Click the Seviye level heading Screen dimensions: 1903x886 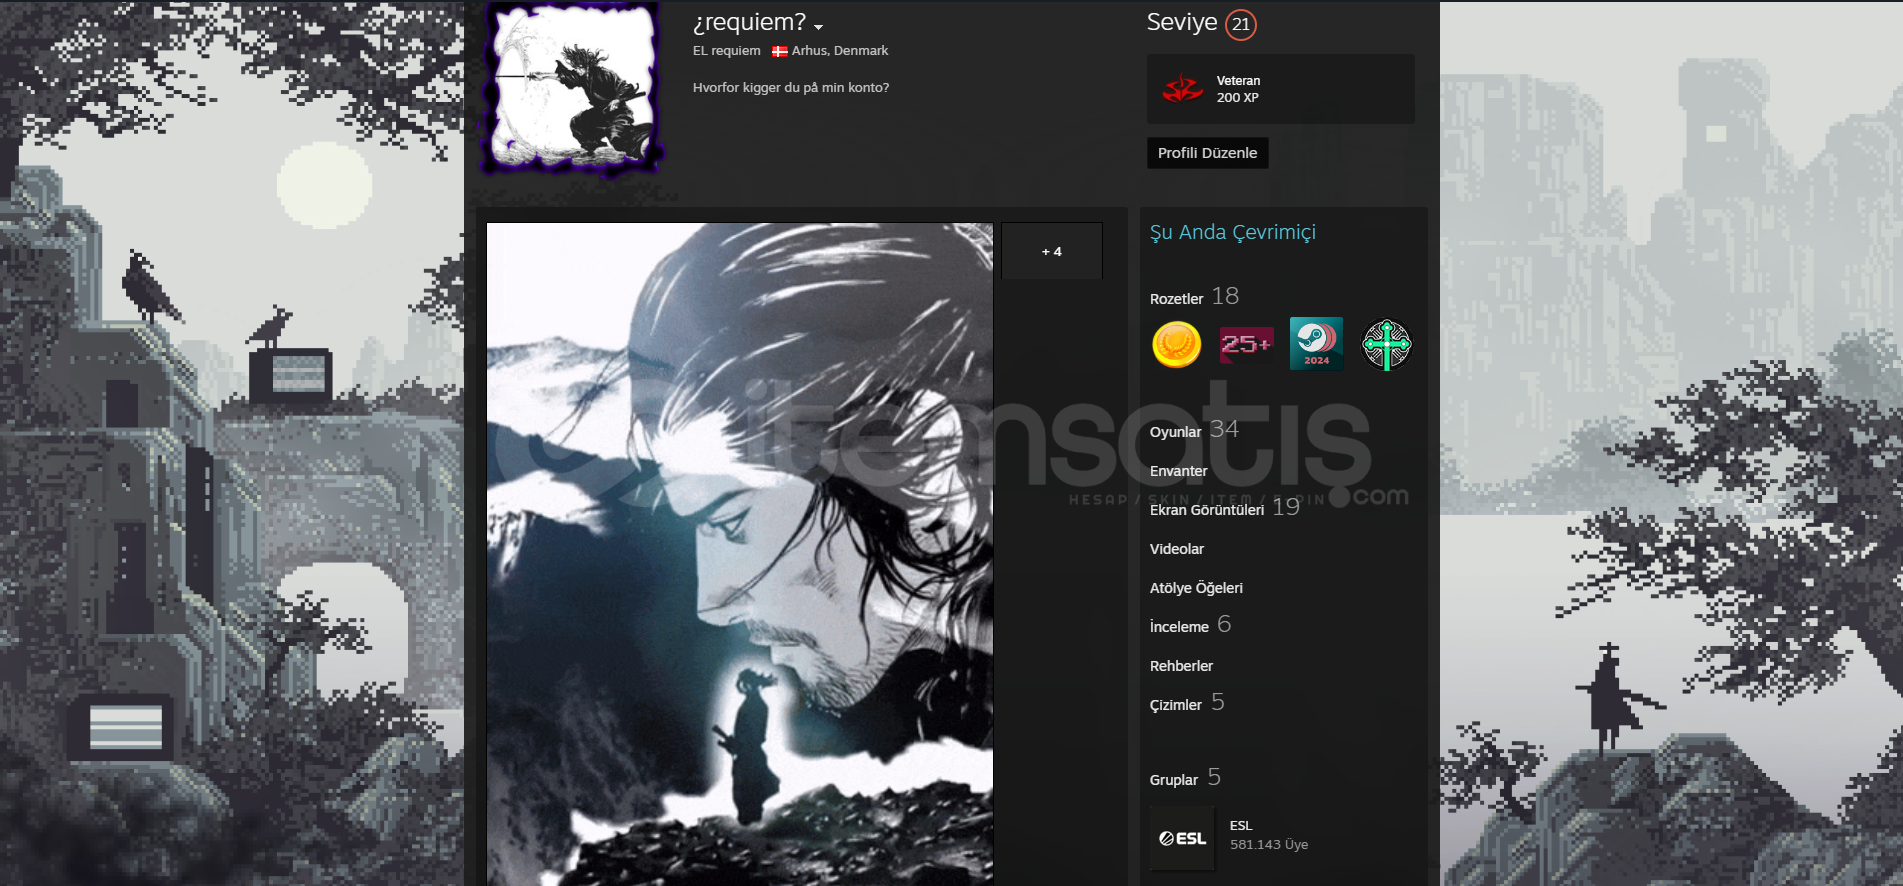coord(1182,23)
